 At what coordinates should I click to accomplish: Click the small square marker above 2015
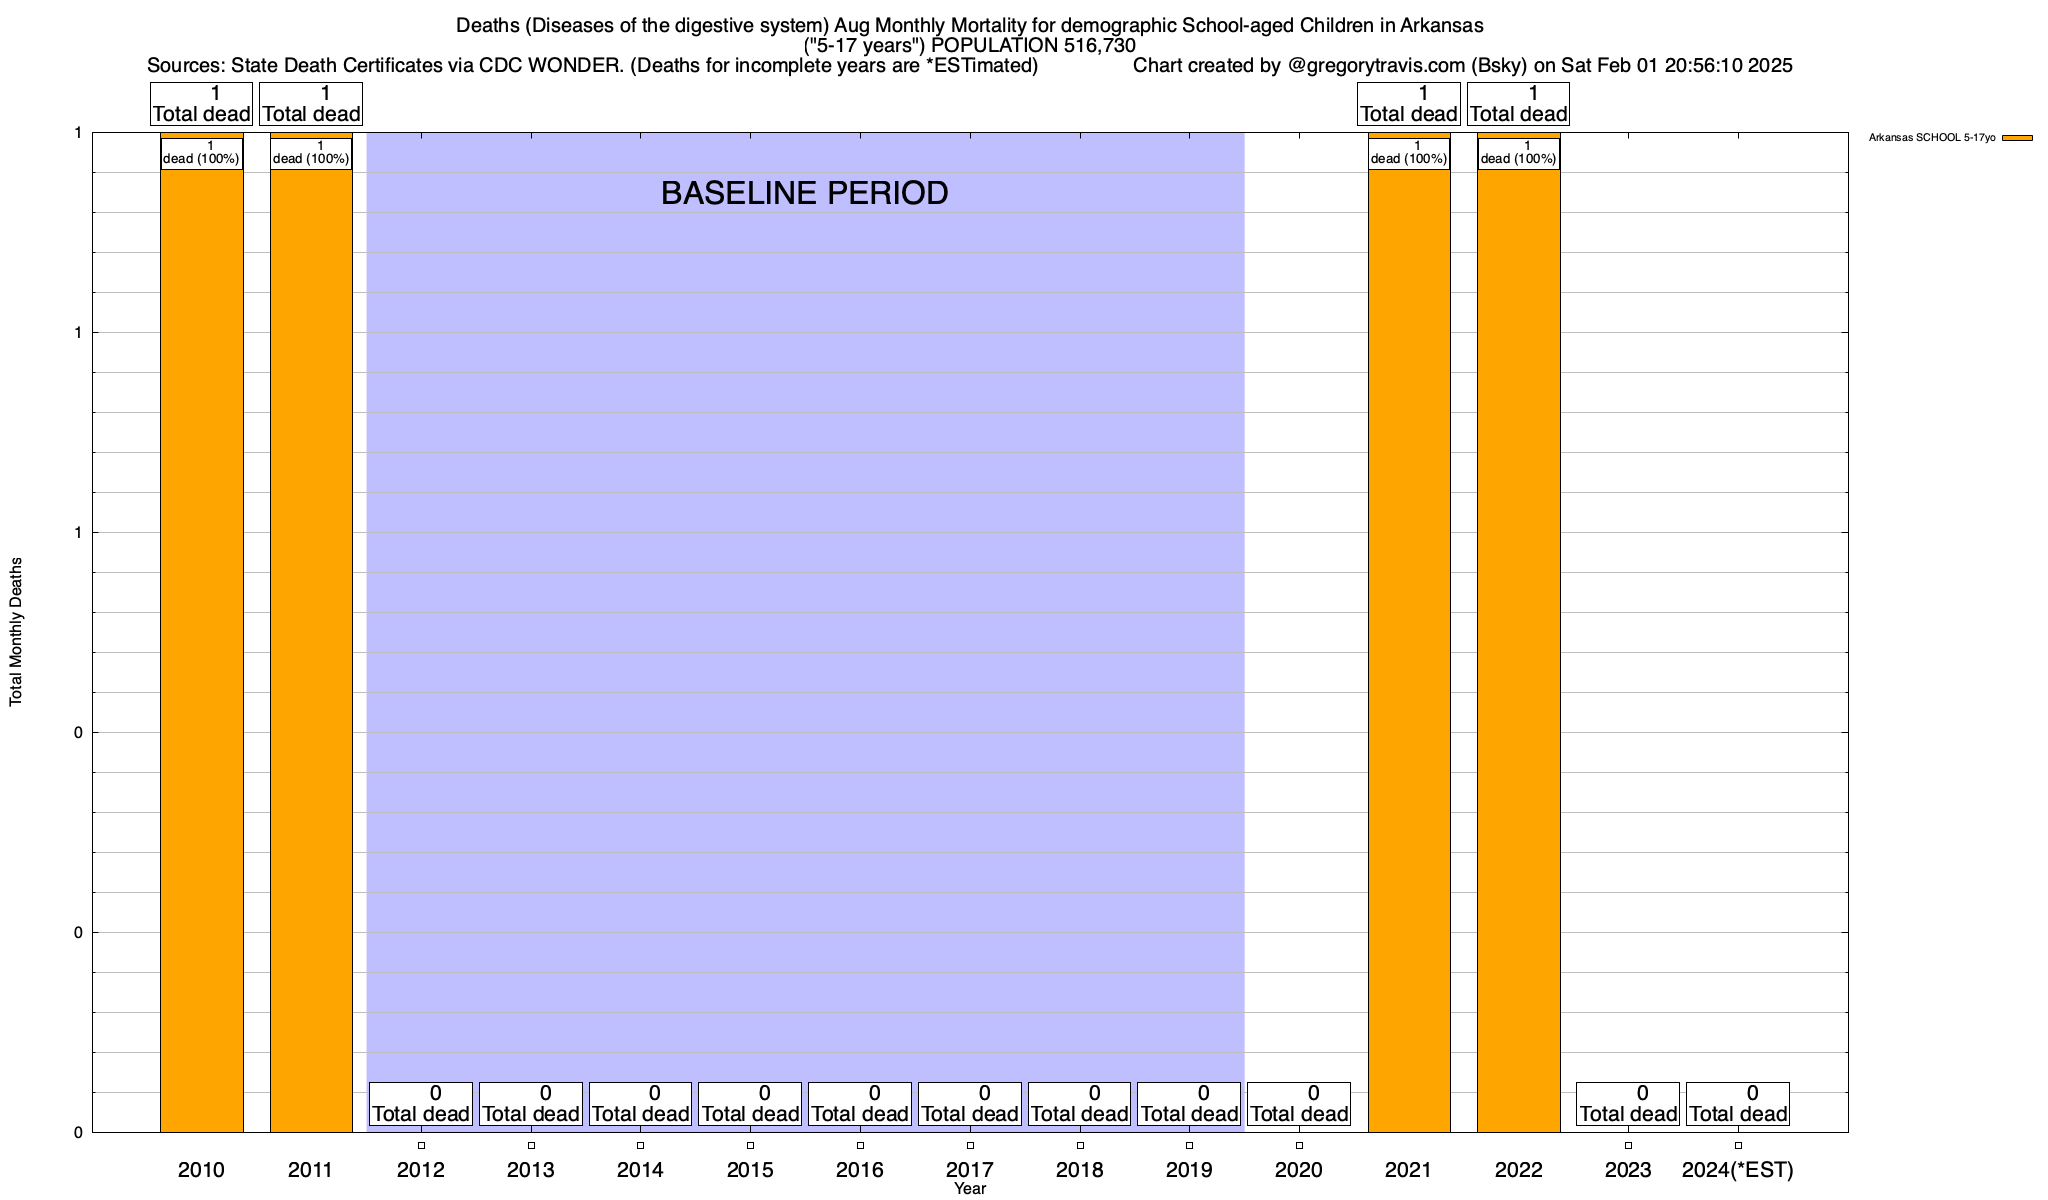[x=750, y=1145]
